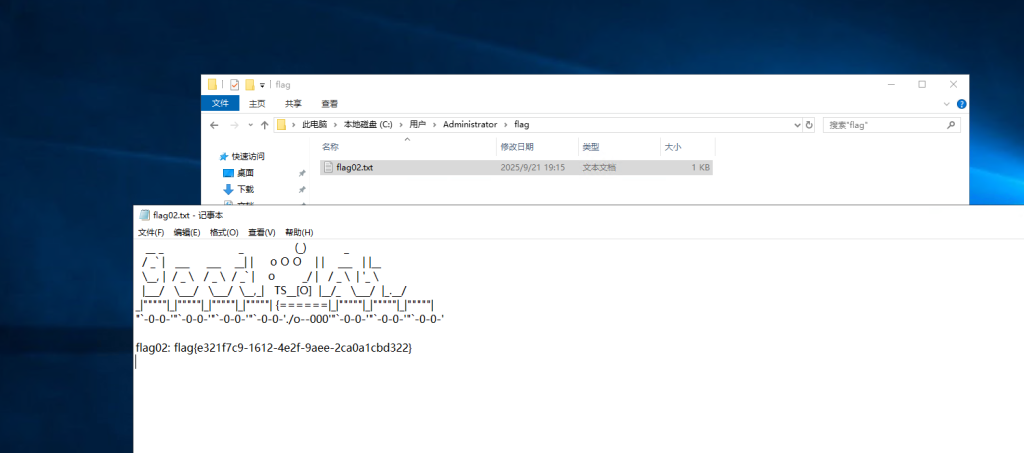Open the Customize Quick Access Toolbar dropdown
This screenshot has height=453, width=1024.
point(262,85)
